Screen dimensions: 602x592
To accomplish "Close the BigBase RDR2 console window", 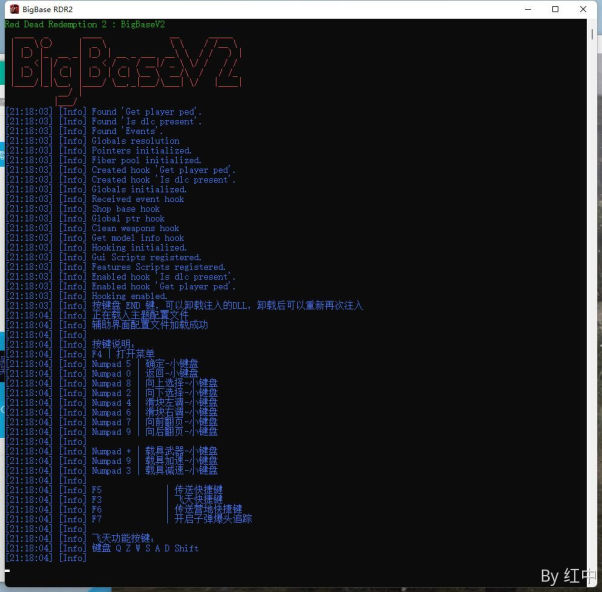I will coord(583,9).
